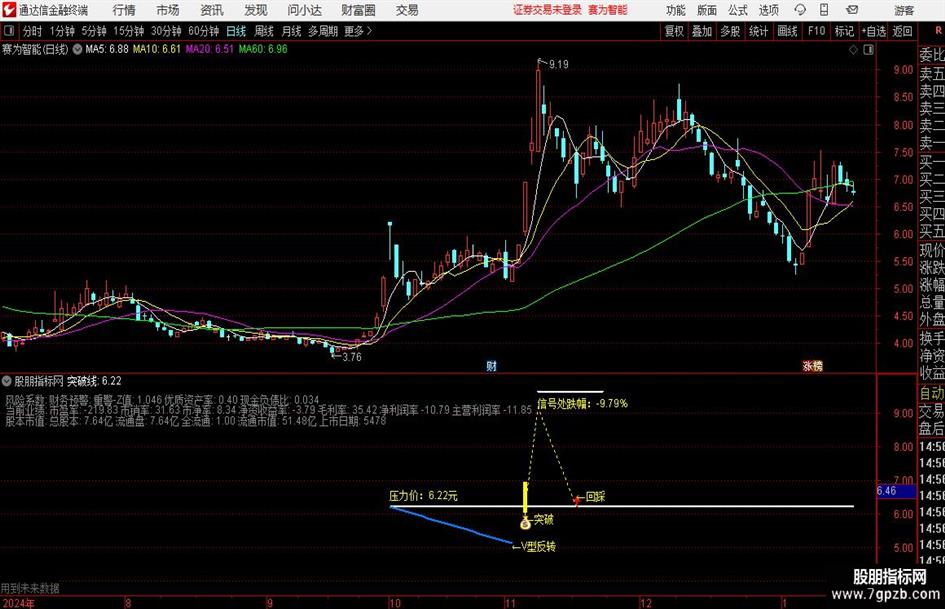
Task: Open the F10 company info
Action: [817, 31]
